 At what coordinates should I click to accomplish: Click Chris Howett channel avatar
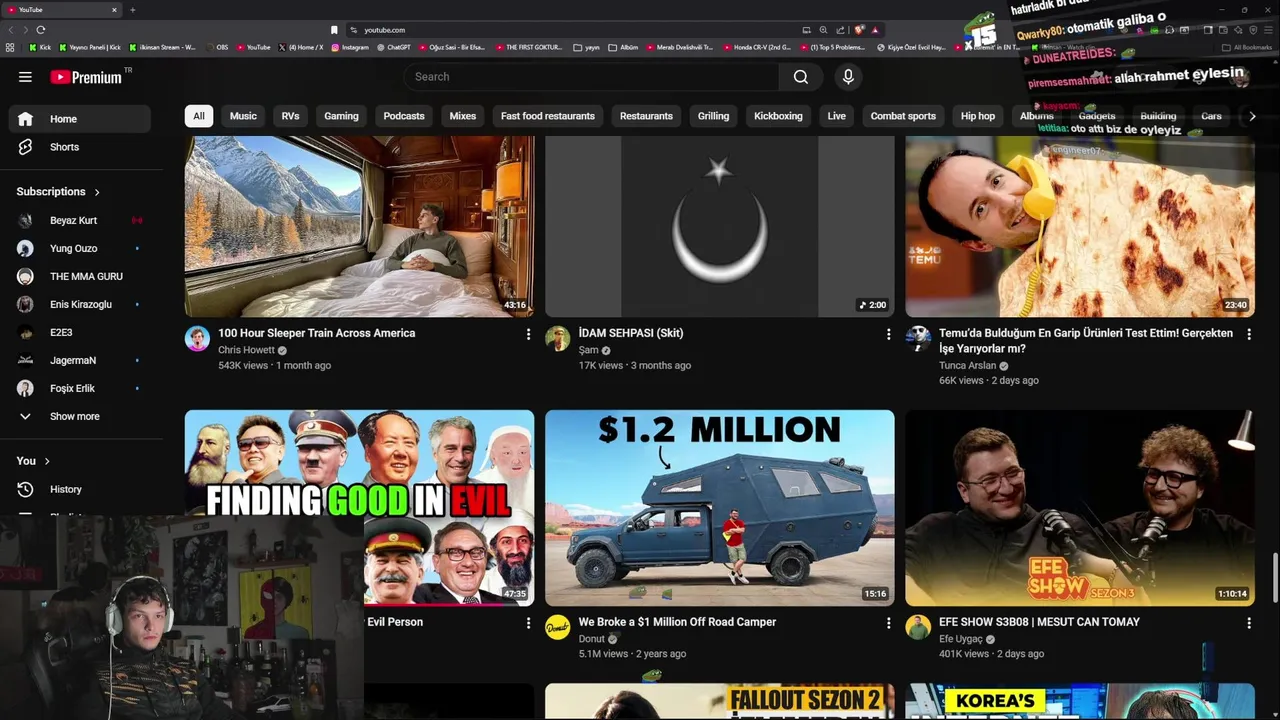pos(197,338)
